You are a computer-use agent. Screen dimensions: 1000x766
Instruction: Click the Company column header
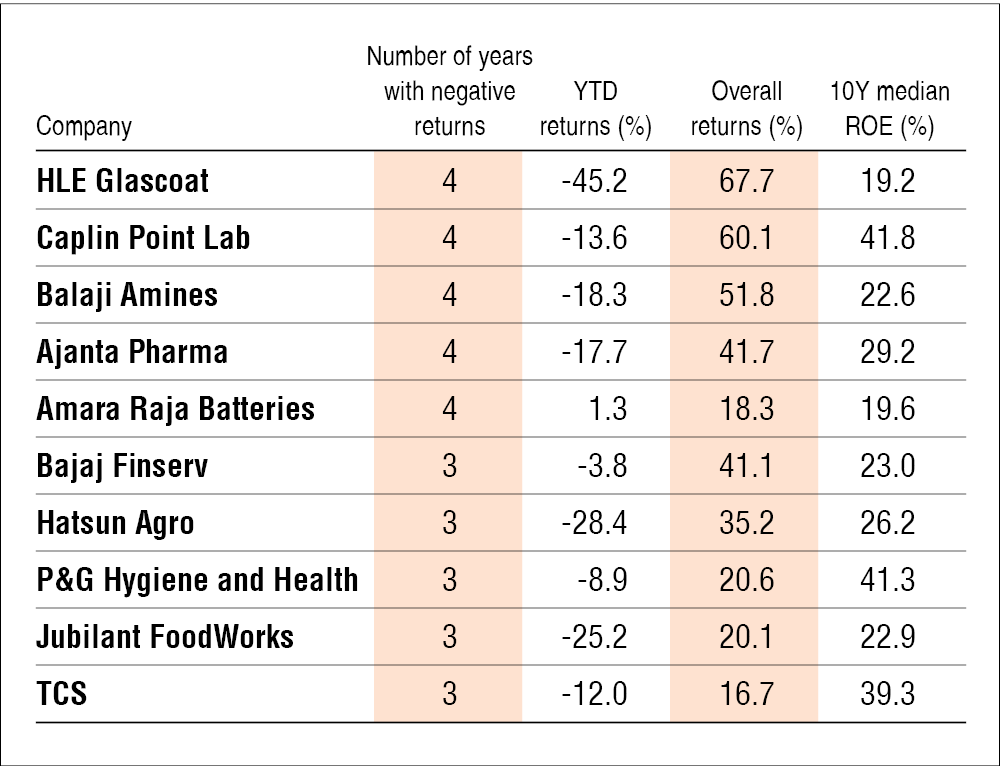click(x=84, y=128)
